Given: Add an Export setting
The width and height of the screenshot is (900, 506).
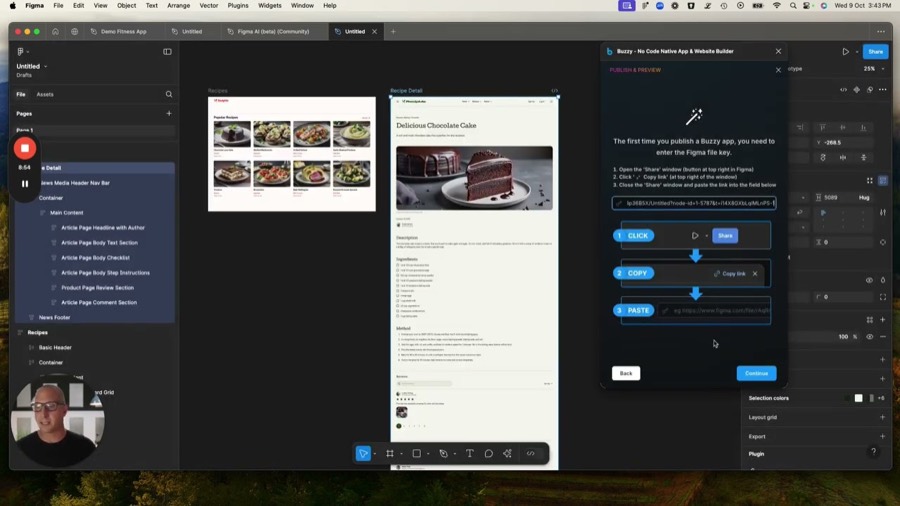Looking at the screenshot, I should coord(882,437).
